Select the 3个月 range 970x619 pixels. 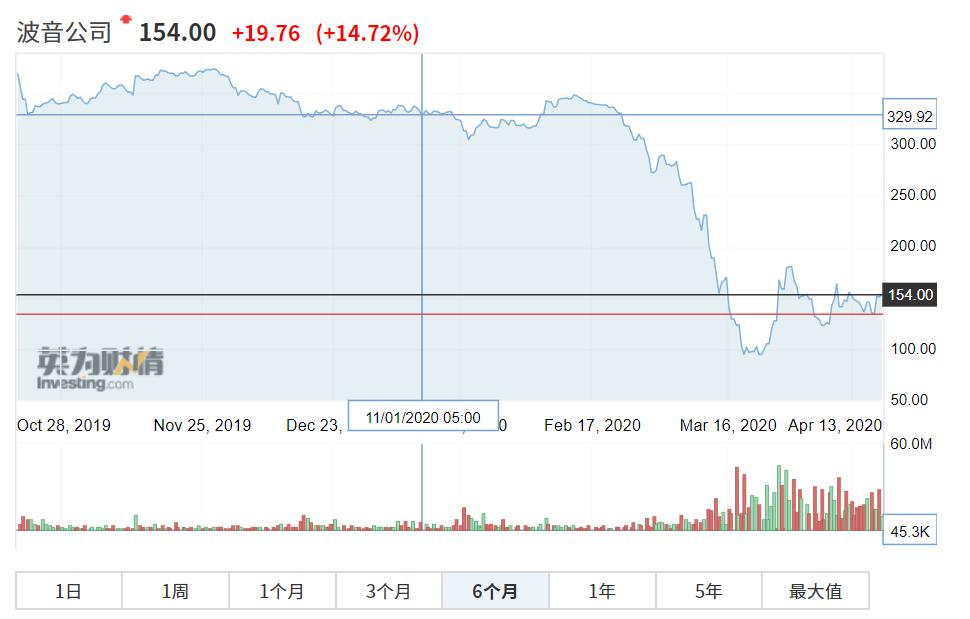click(389, 590)
